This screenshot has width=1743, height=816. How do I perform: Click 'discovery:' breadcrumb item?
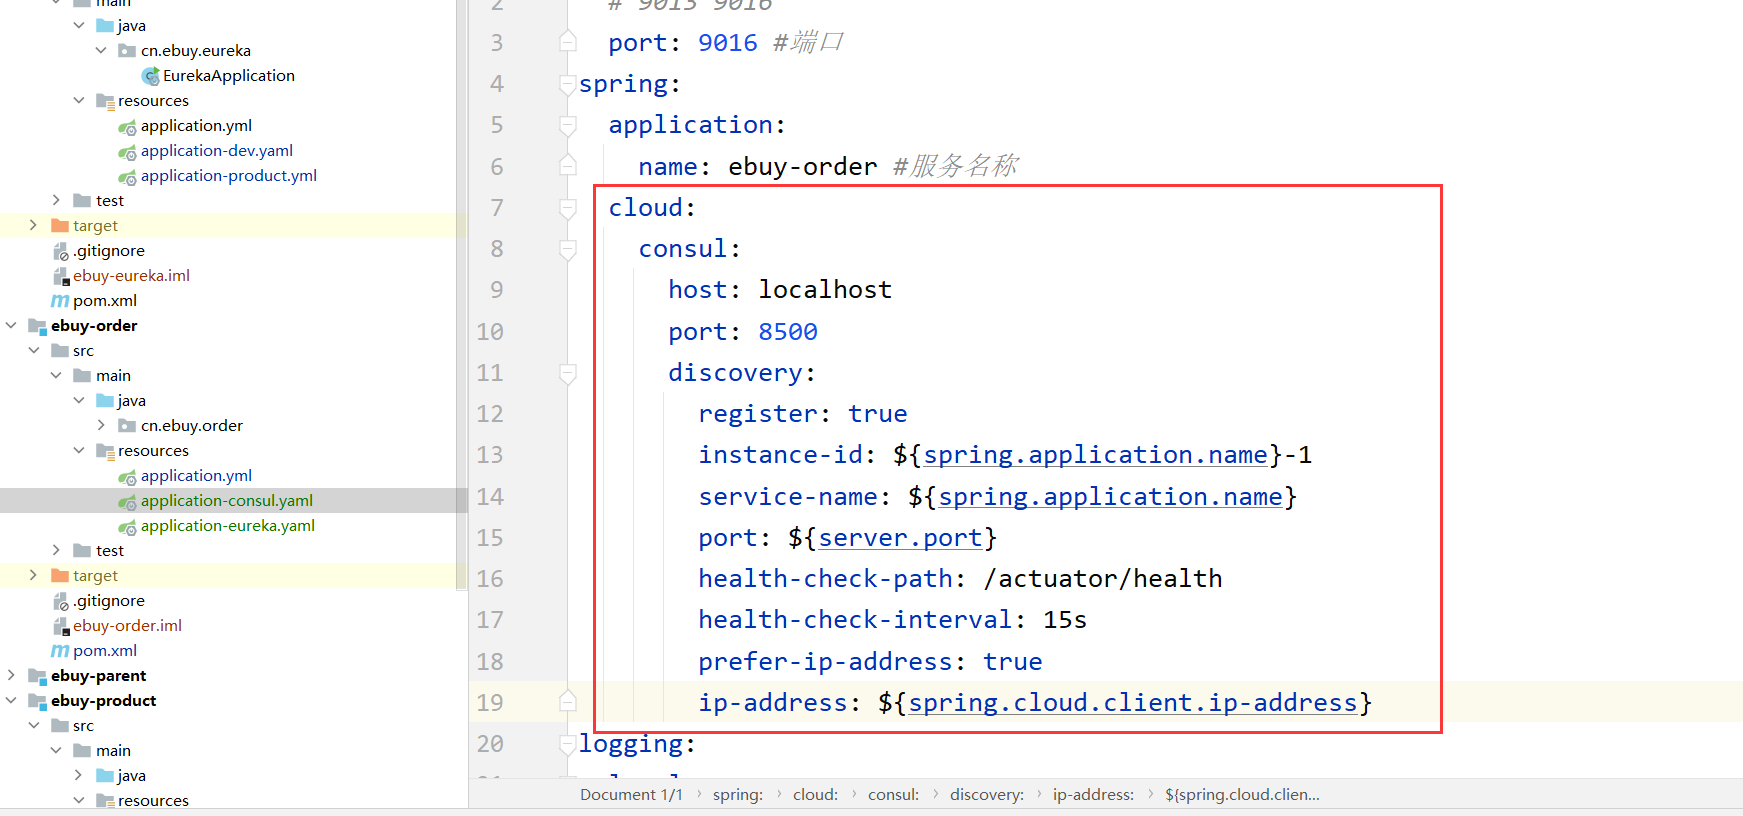coord(987,795)
